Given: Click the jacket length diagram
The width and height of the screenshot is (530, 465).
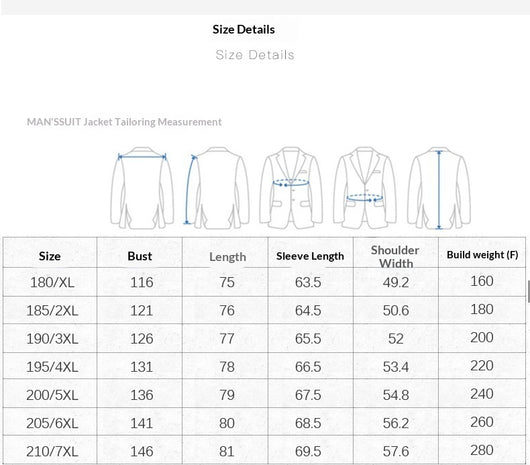Looking at the screenshot, I should (x=439, y=188).
